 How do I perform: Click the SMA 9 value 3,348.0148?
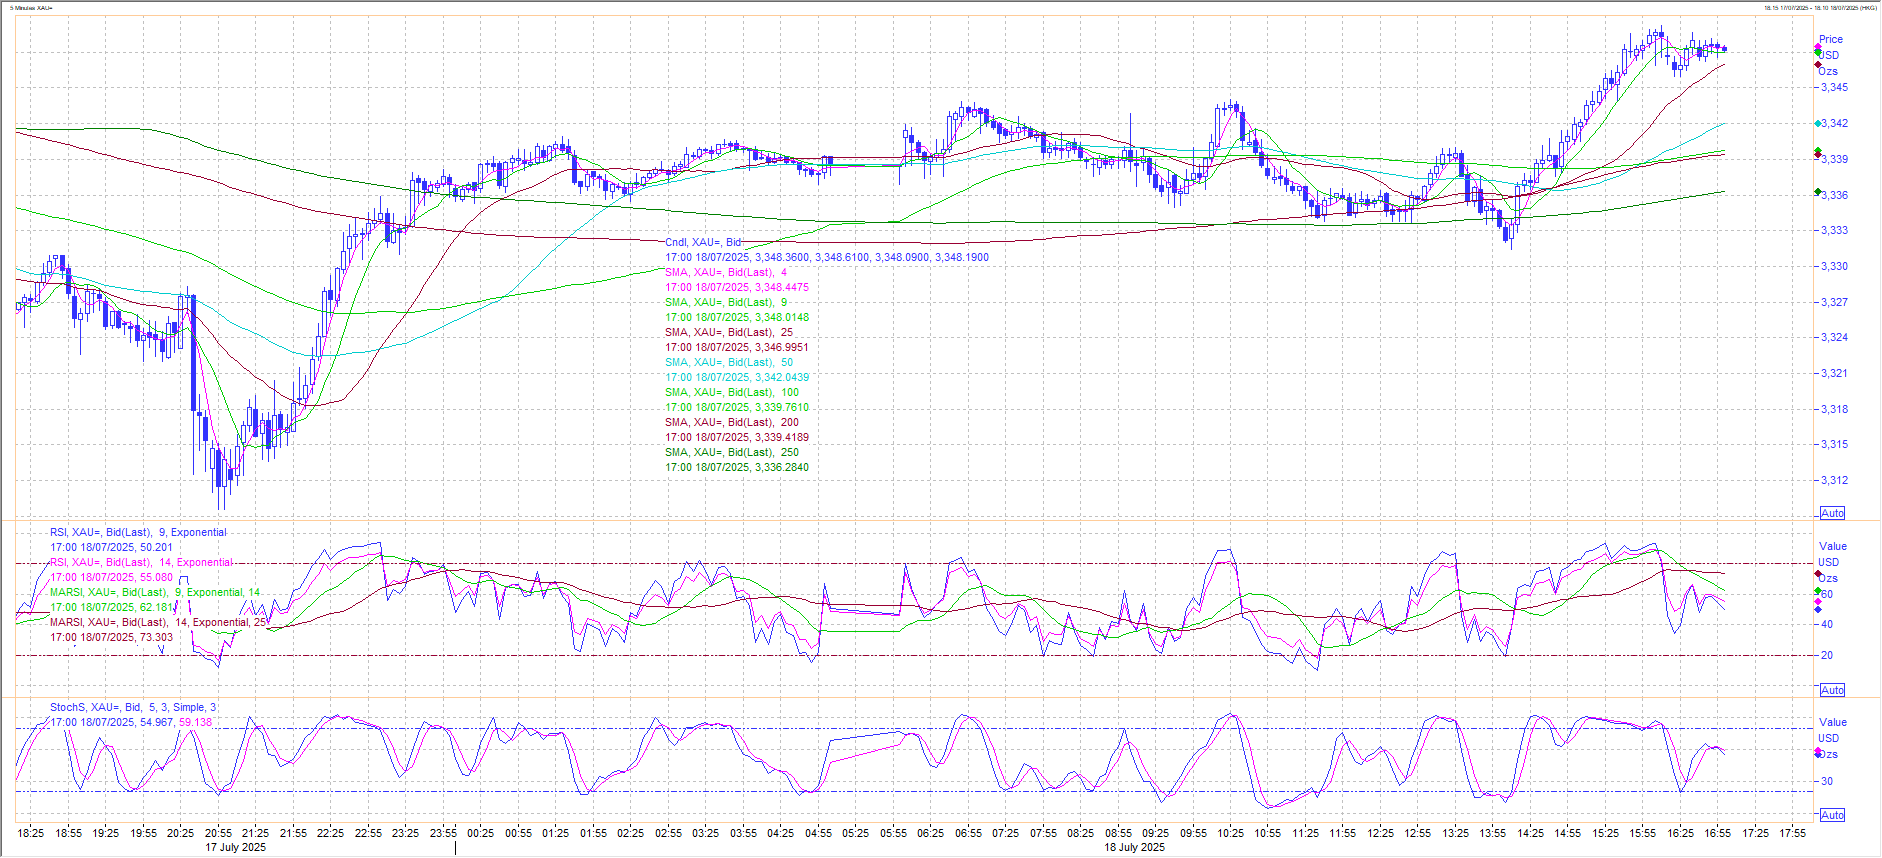point(737,317)
